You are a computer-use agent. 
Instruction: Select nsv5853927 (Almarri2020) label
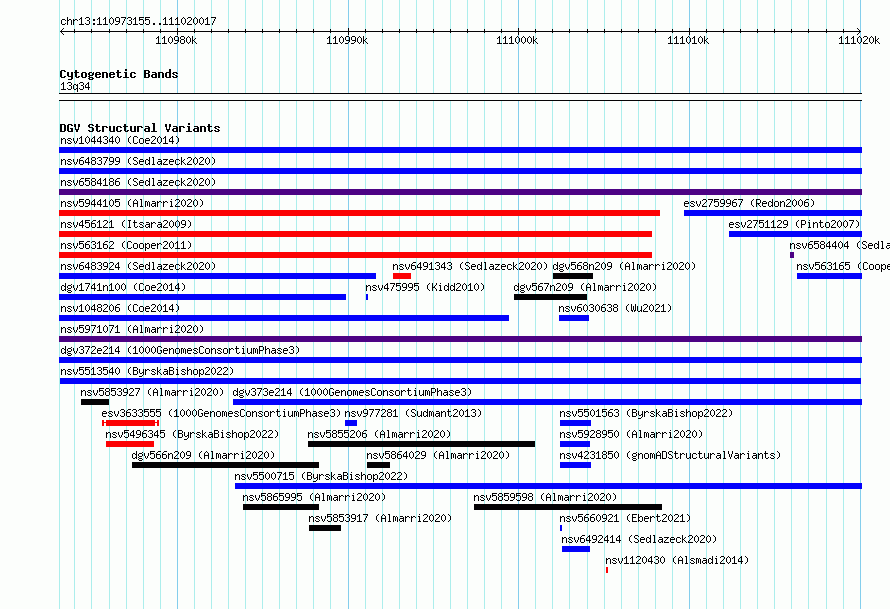pyautogui.click(x=152, y=392)
